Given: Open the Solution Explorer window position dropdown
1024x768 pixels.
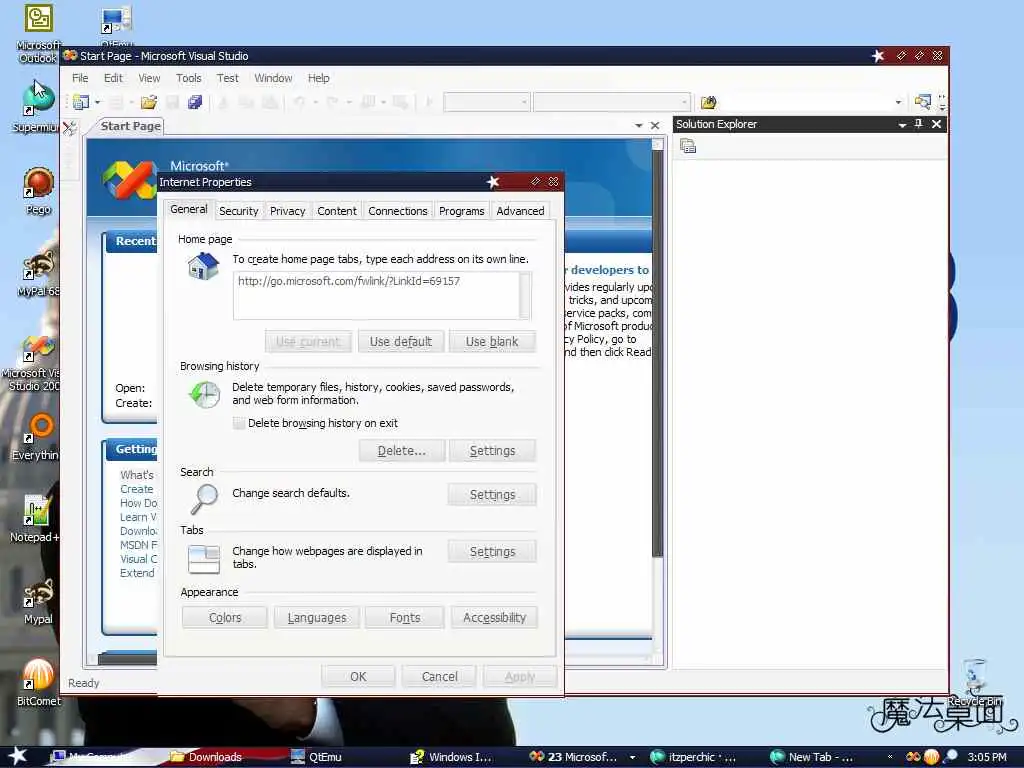Looking at the screenshot, I should pos(902,124).
